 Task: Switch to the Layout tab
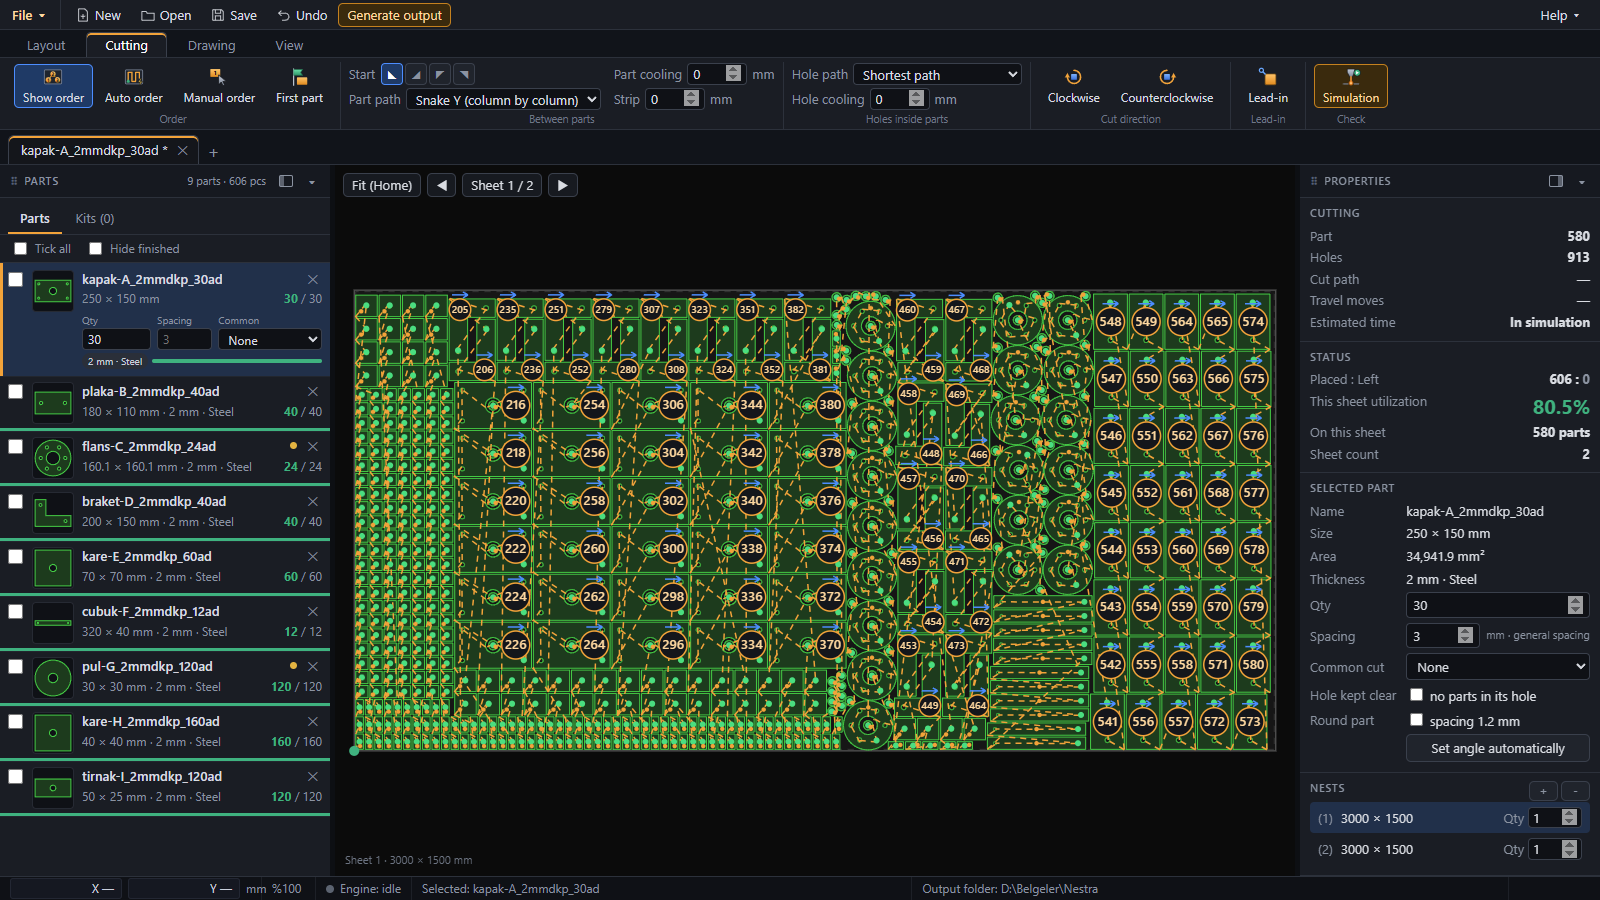tap(46, 46)
